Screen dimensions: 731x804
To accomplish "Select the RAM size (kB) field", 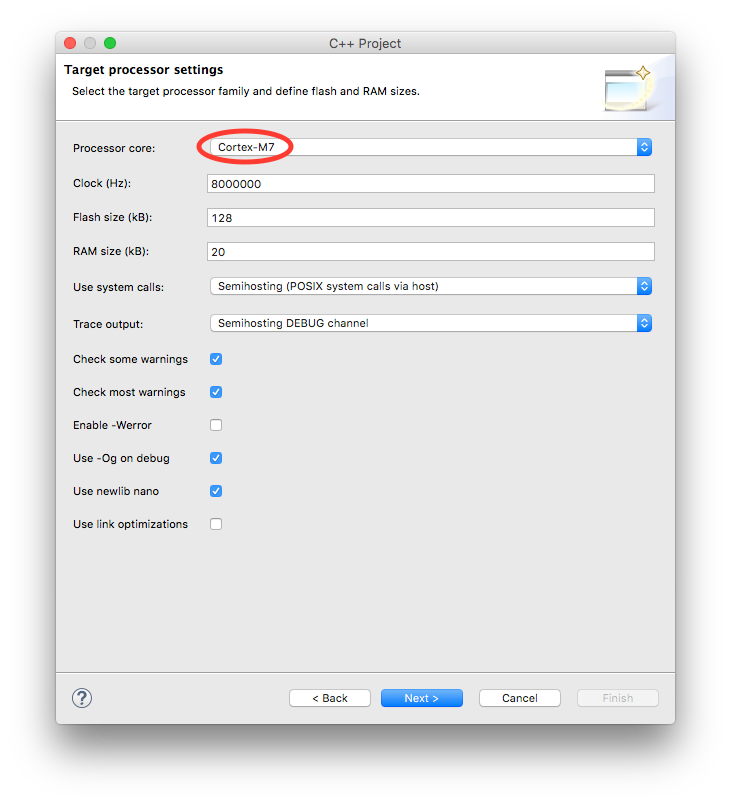I will point(430,251).
